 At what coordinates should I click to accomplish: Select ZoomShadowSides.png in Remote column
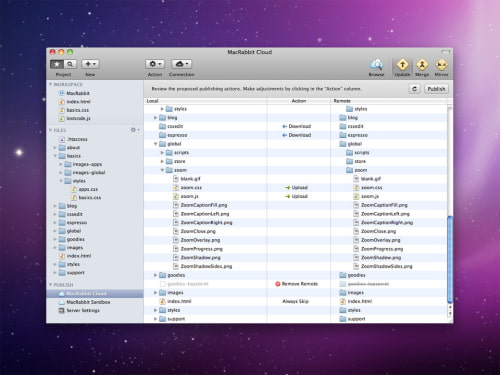(383, 266)
